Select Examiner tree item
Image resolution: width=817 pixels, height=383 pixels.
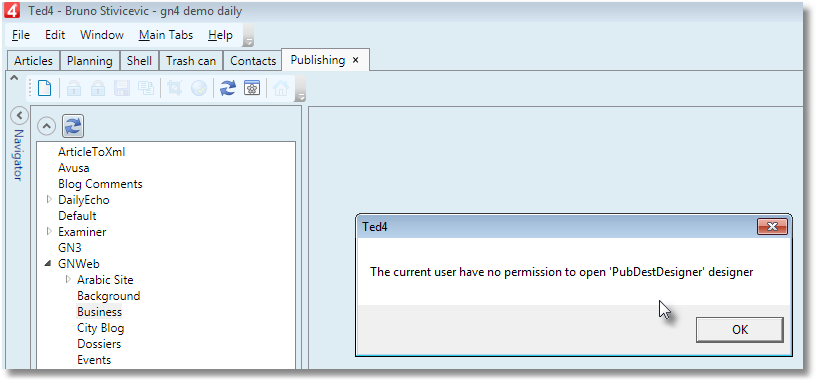coord(82,231)
